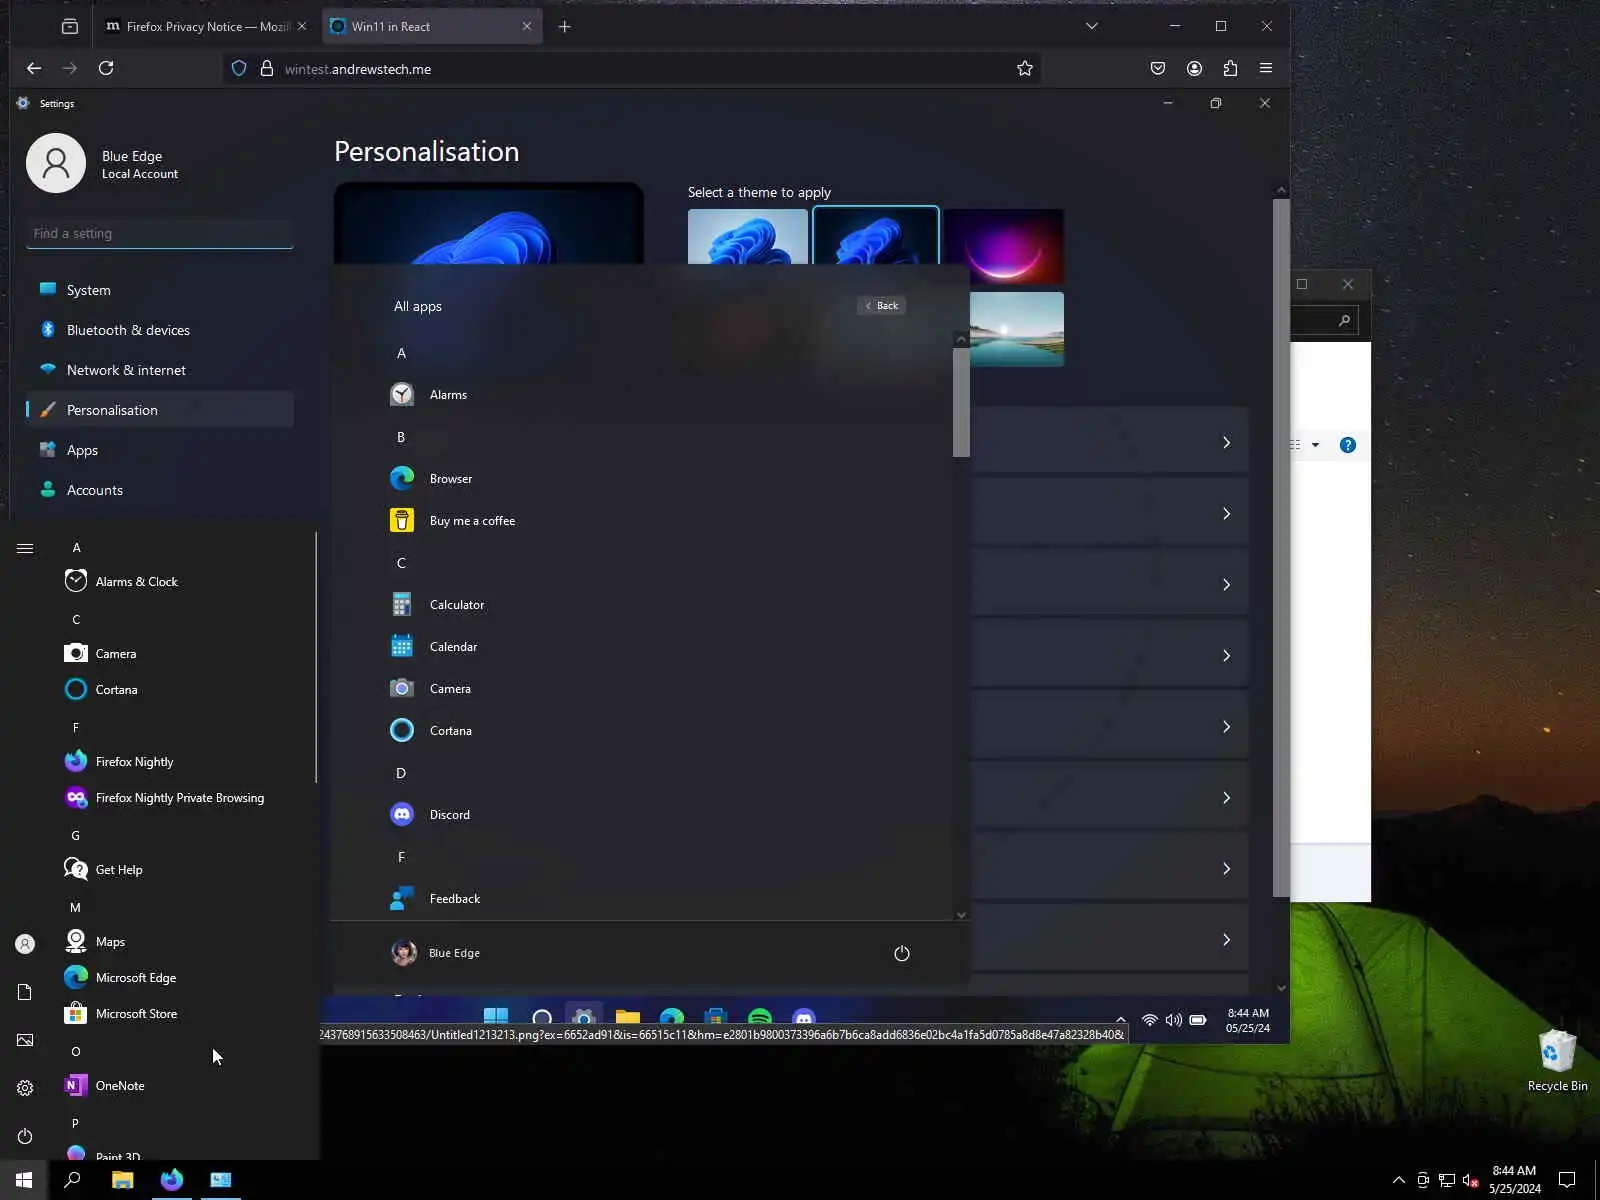Click Back in the All apps panel
The image size is (1600, 1200).
click(x=882, y=306)
